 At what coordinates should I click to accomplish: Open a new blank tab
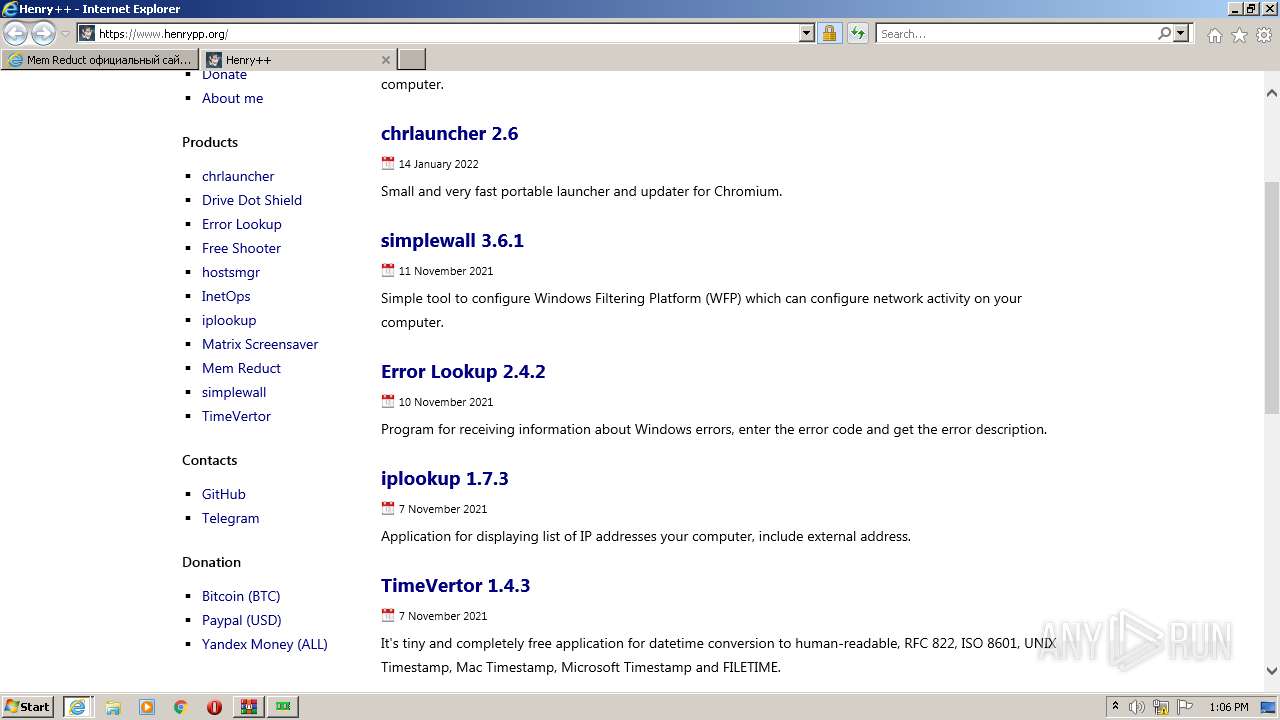pos(412,60)
